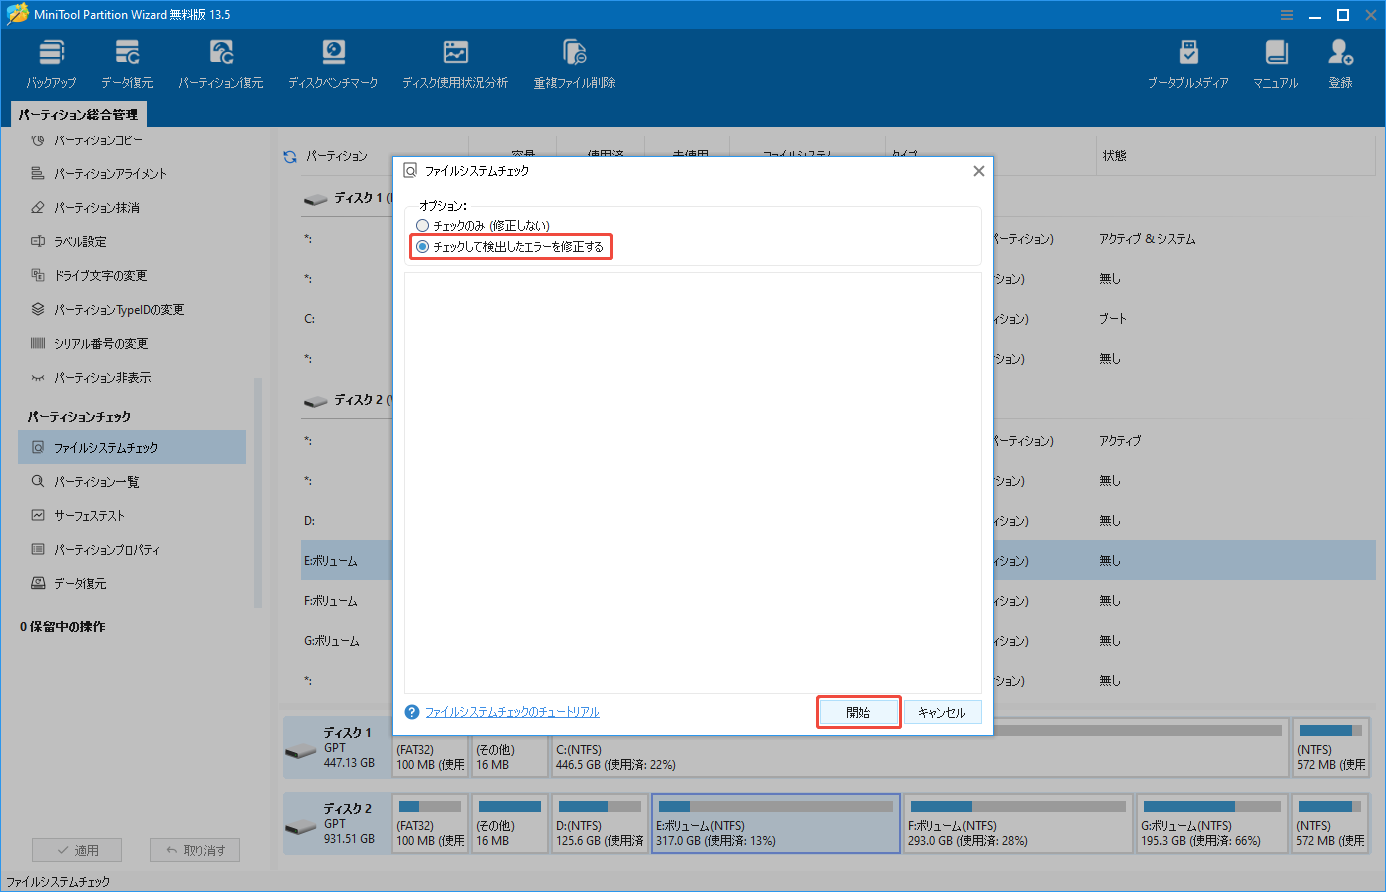Screen dimensions: 1386x892
Task: Select the E:ボリューム block in disk map
Action: pyautogui.click(x=776, y=823)
